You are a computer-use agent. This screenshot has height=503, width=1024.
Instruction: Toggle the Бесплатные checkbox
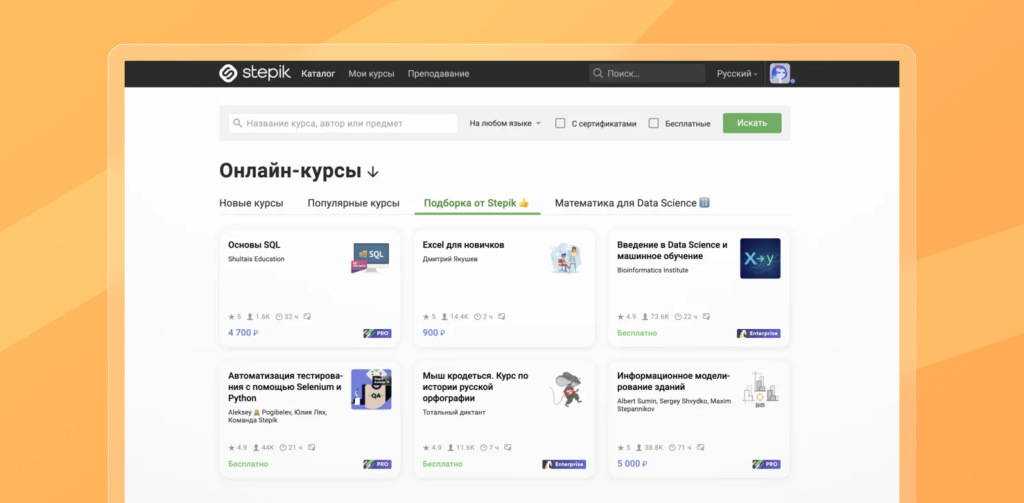[x=654, y=123]
